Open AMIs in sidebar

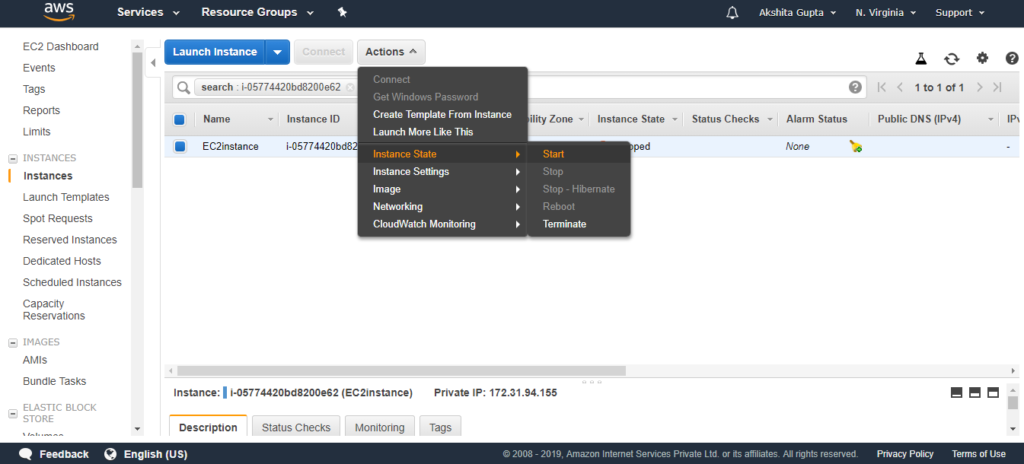pos(35,360)
